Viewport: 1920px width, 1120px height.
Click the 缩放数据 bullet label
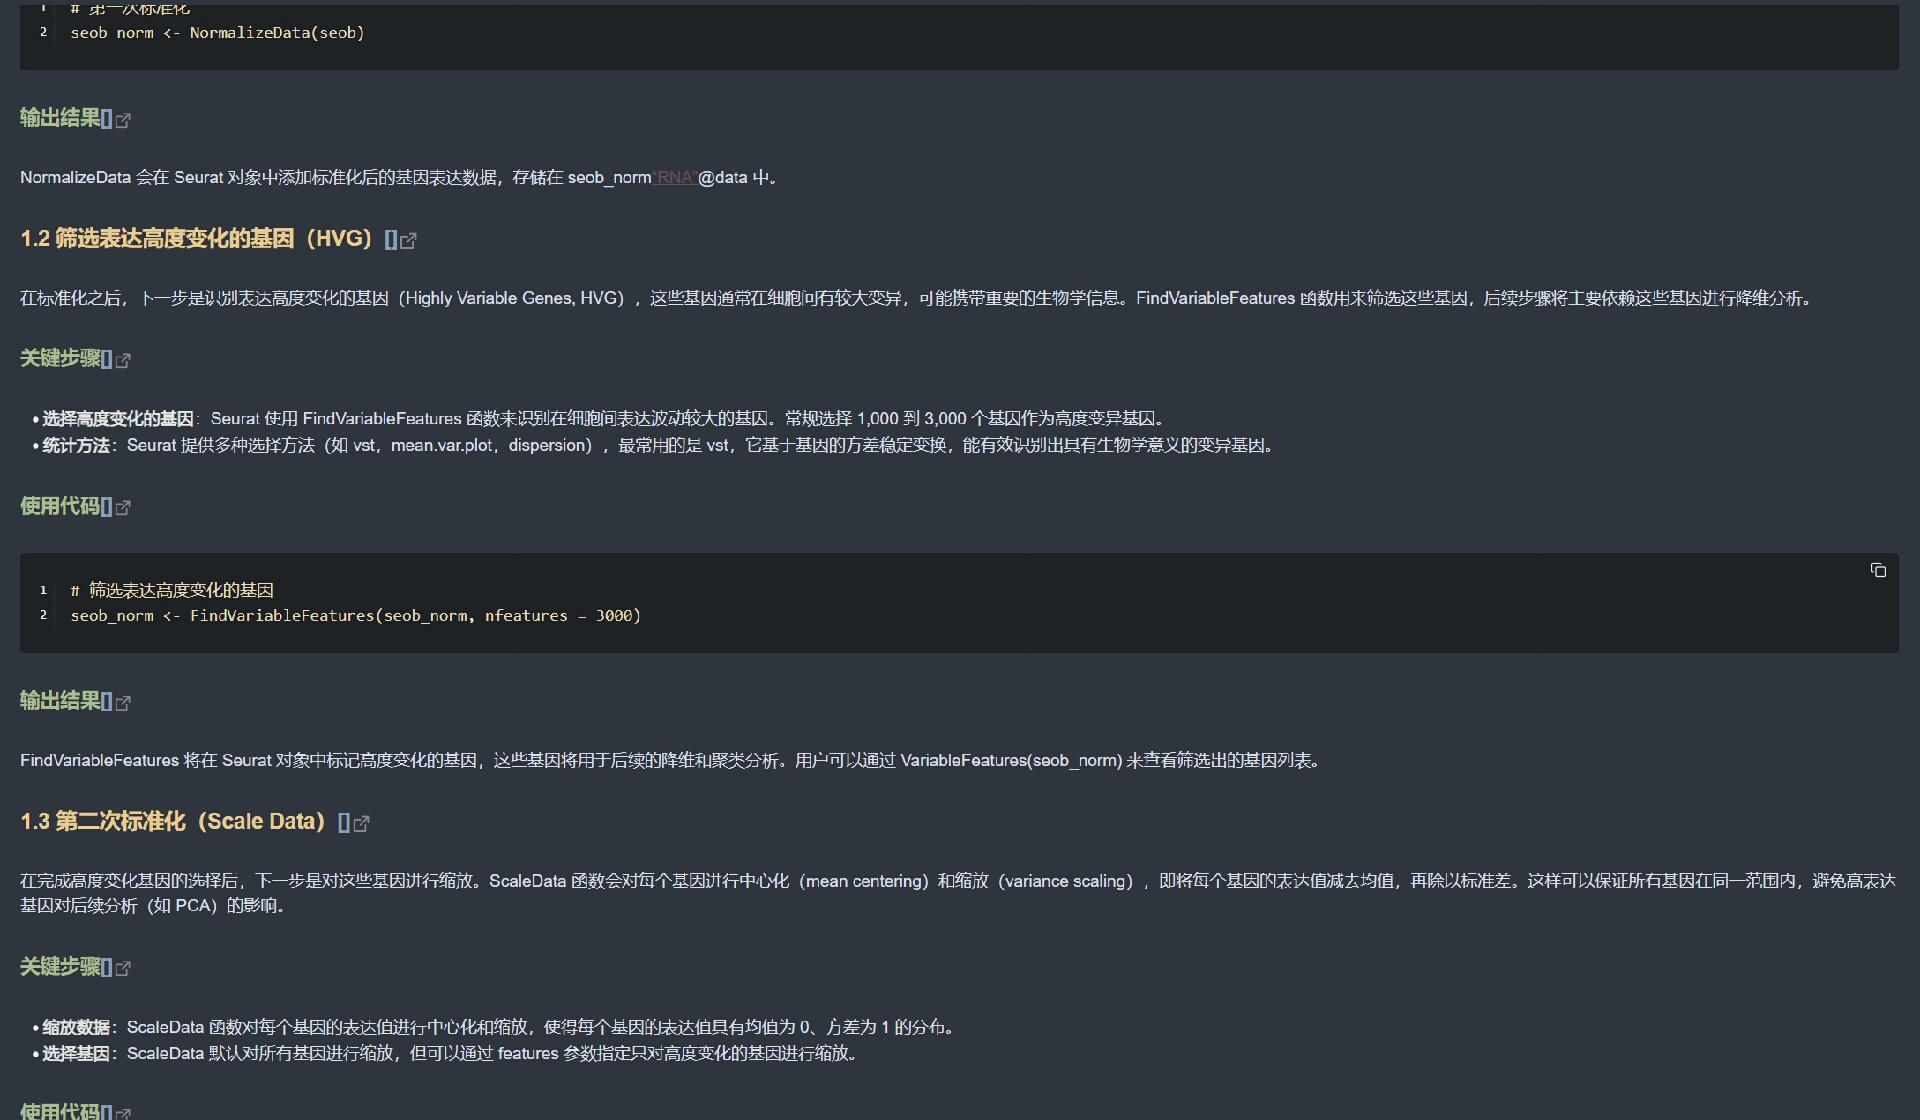click(76, 1027)
